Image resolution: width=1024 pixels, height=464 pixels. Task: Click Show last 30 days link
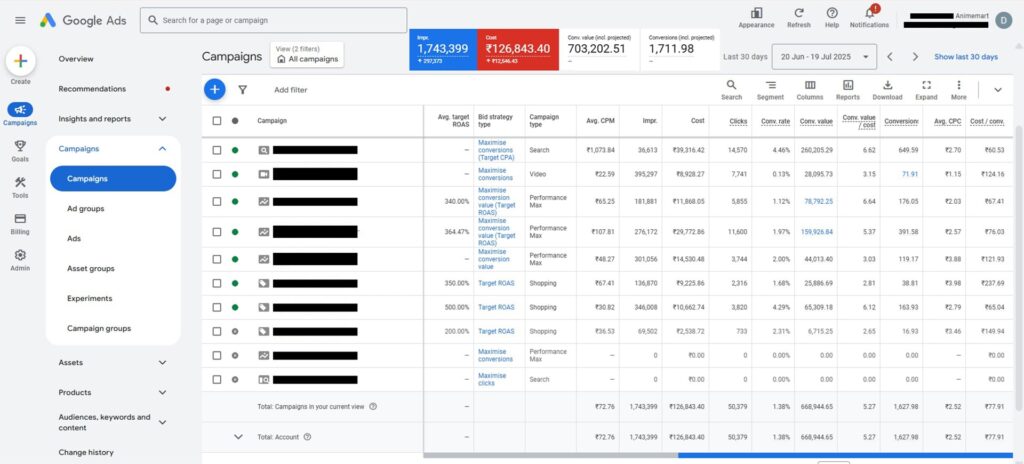pos(965,57)
